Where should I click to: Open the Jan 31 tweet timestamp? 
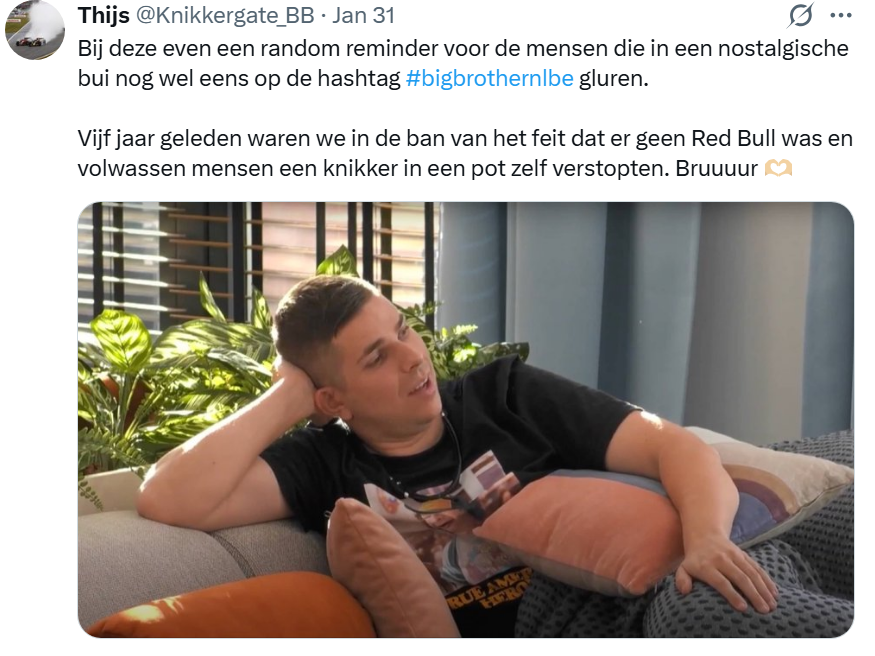click(363, 16)
